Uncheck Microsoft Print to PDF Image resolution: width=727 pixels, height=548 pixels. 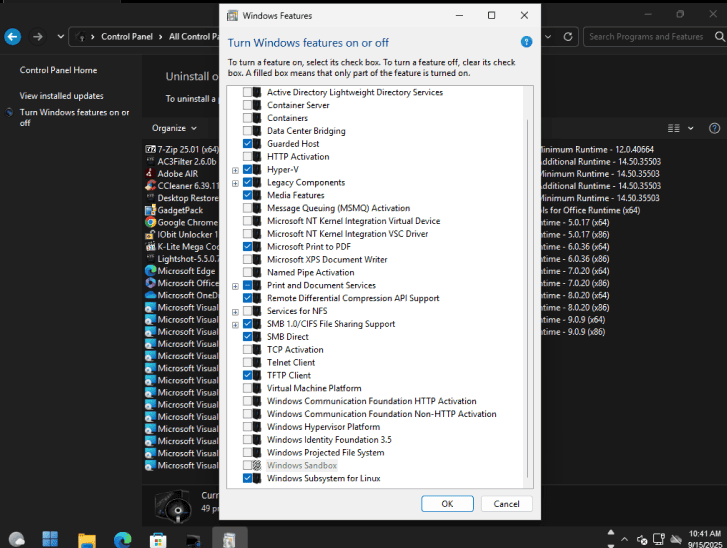(248, 247)
